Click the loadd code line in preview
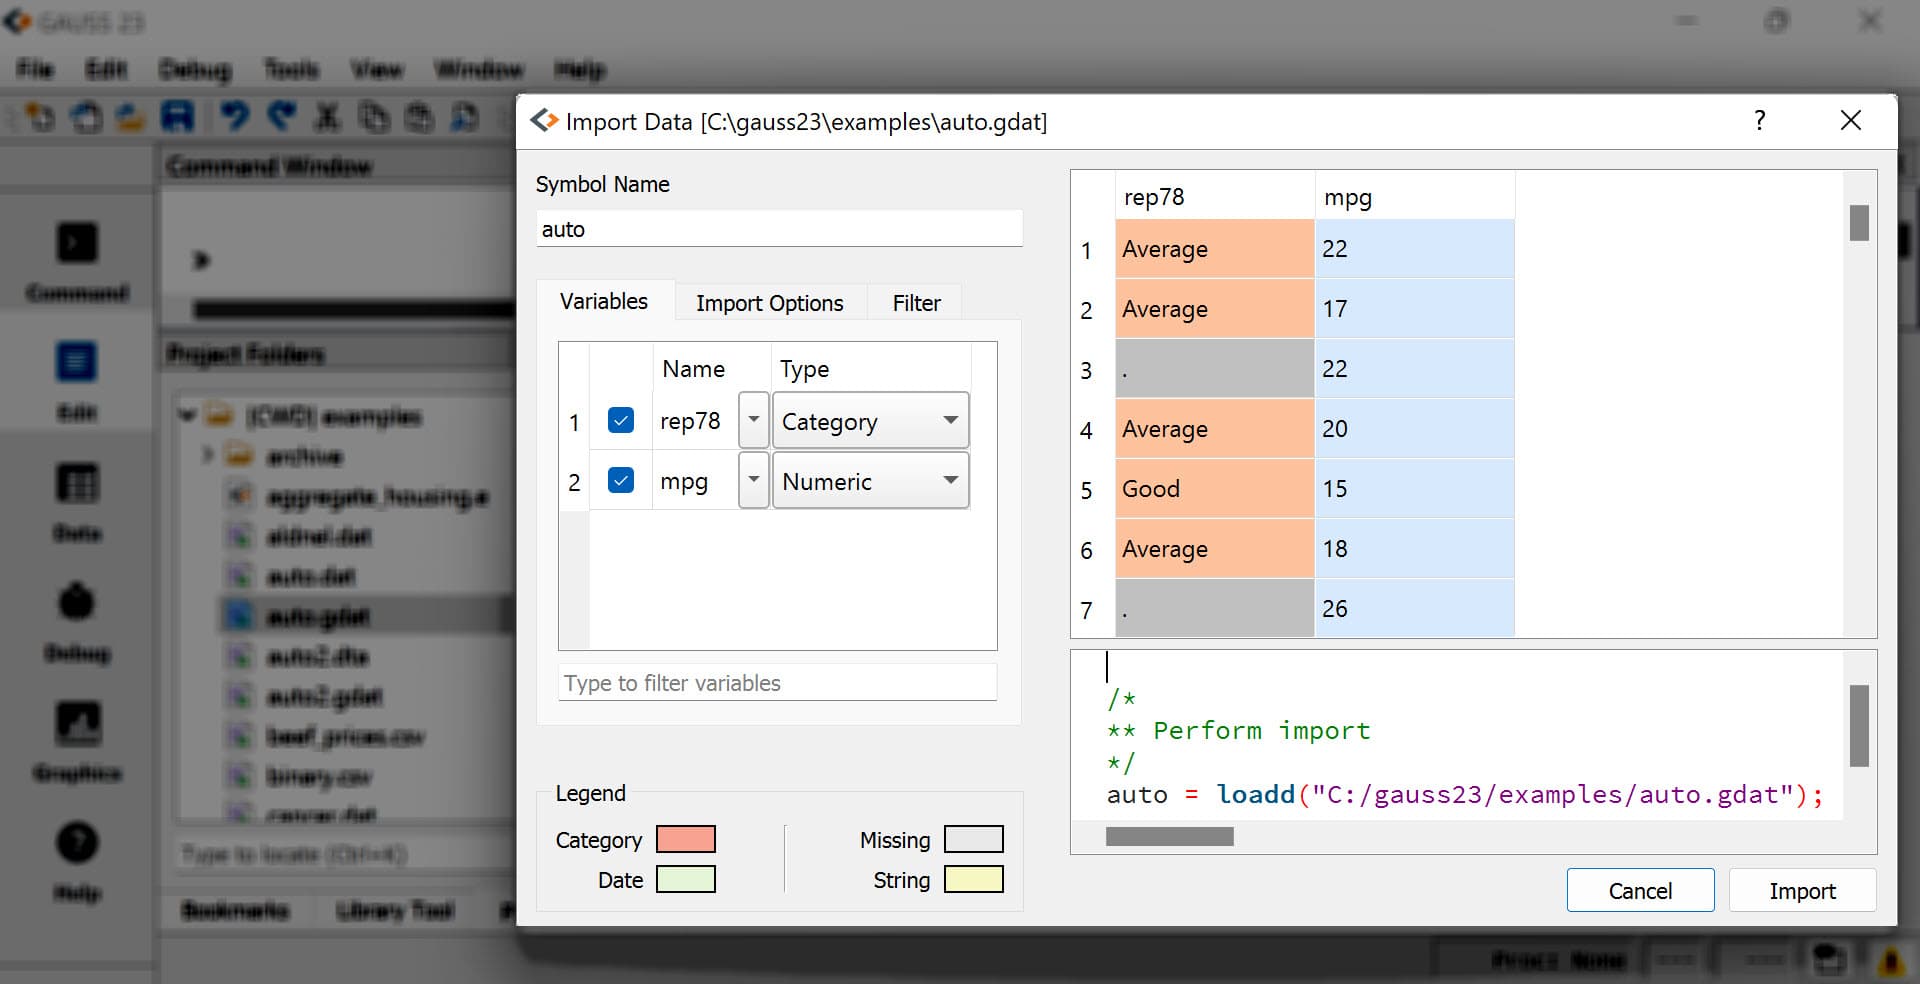 click(1465, 794)
